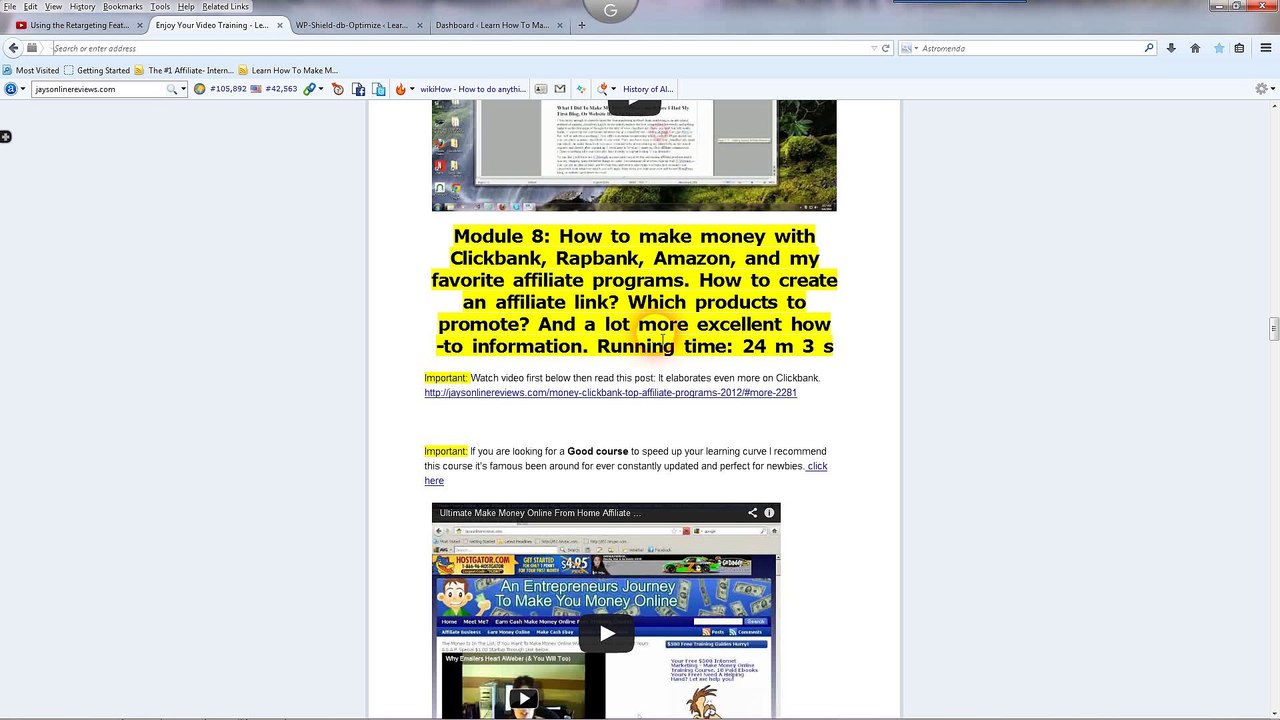The height and width of the screenshot is (720, 1280).
Task: Click the vertical page scrollbar thumb
Action: coord(1273,329)
